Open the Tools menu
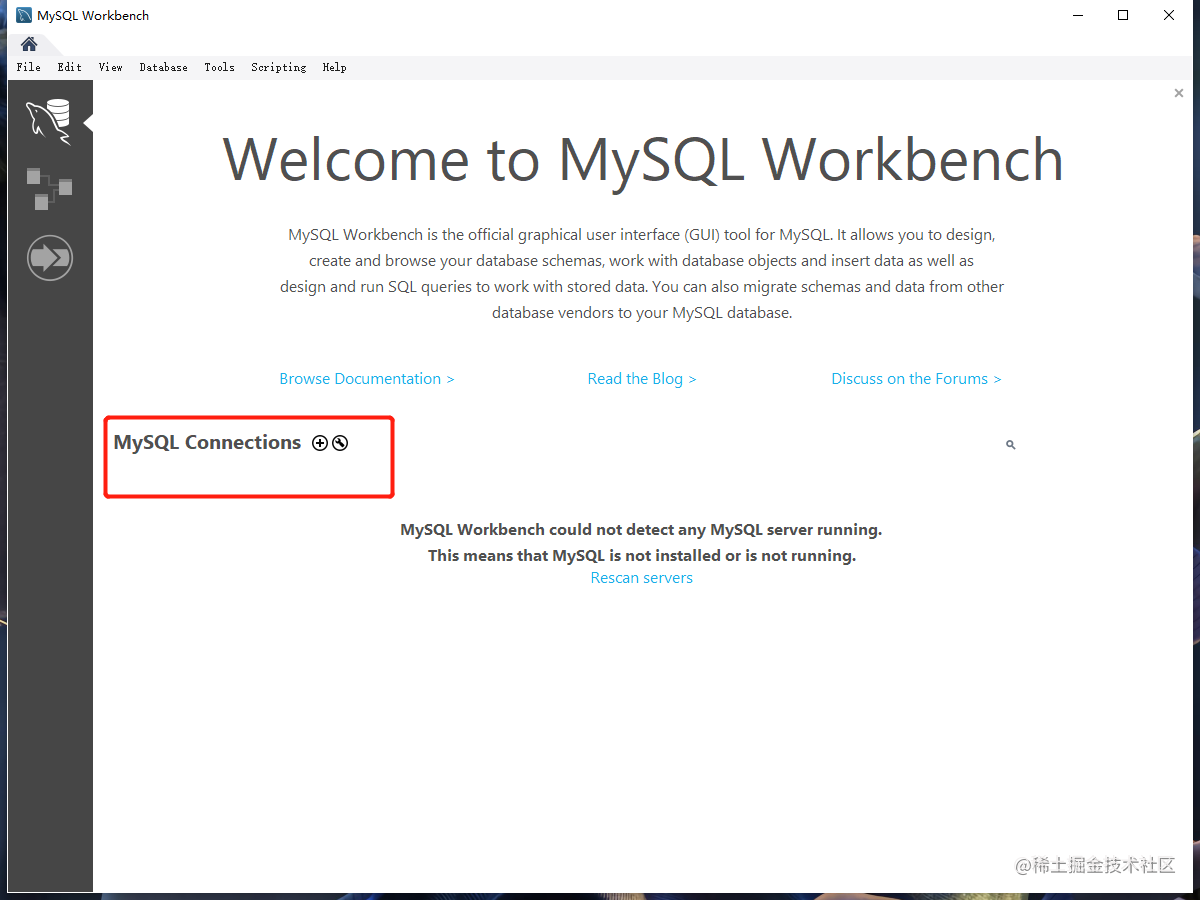The image size is (1200, 900). (220, 67)
